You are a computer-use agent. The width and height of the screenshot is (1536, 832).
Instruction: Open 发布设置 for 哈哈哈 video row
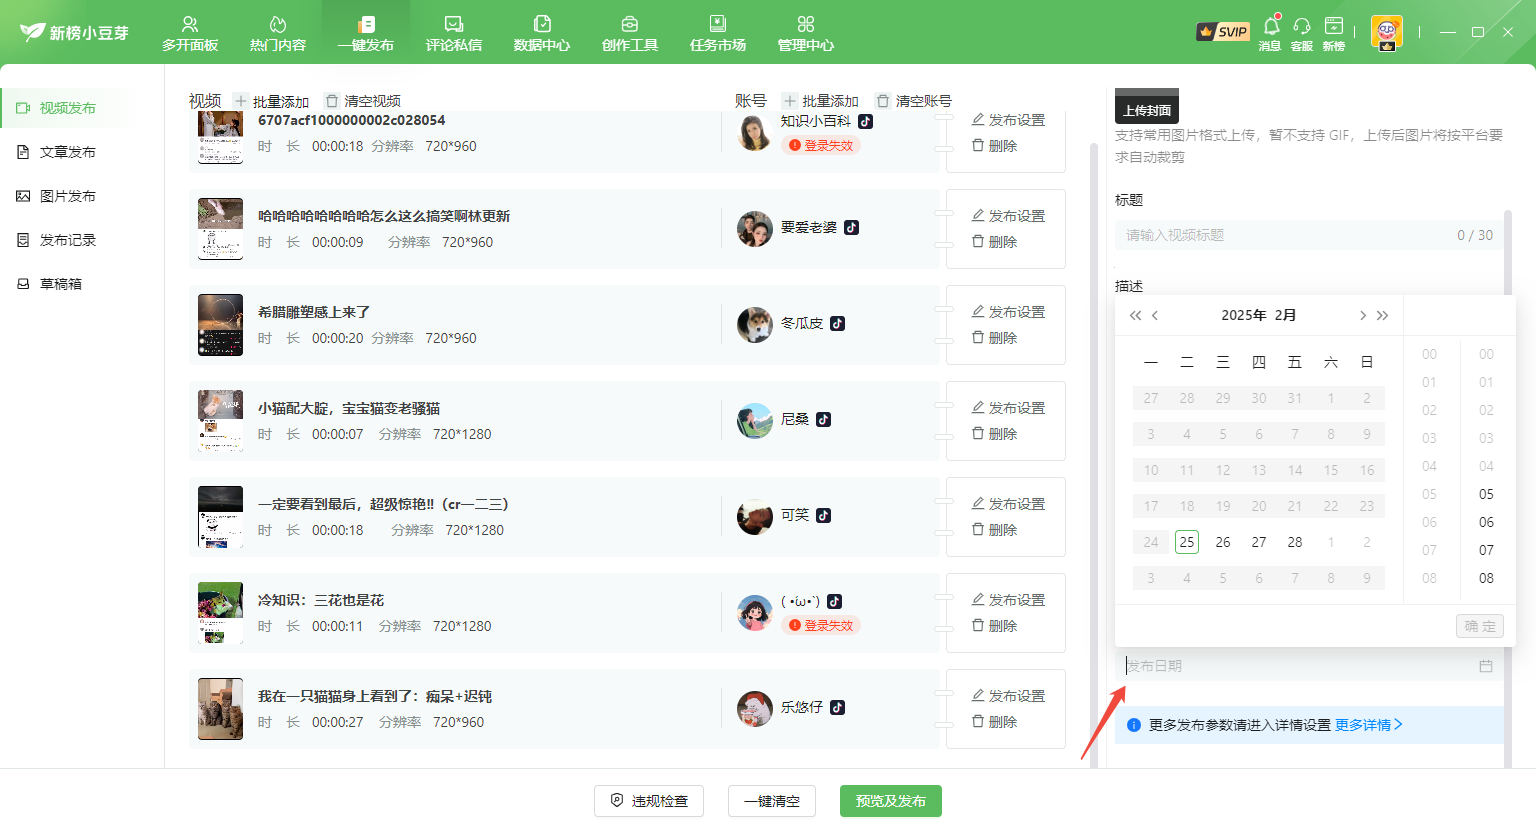[x=1008, y=216]
